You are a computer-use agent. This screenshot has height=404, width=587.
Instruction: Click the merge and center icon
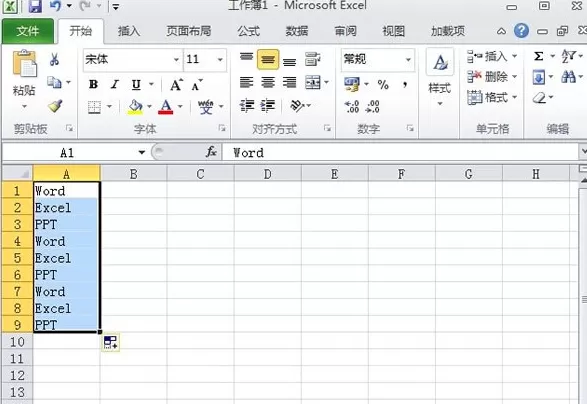pyautogui.click(x=313, y=82)
